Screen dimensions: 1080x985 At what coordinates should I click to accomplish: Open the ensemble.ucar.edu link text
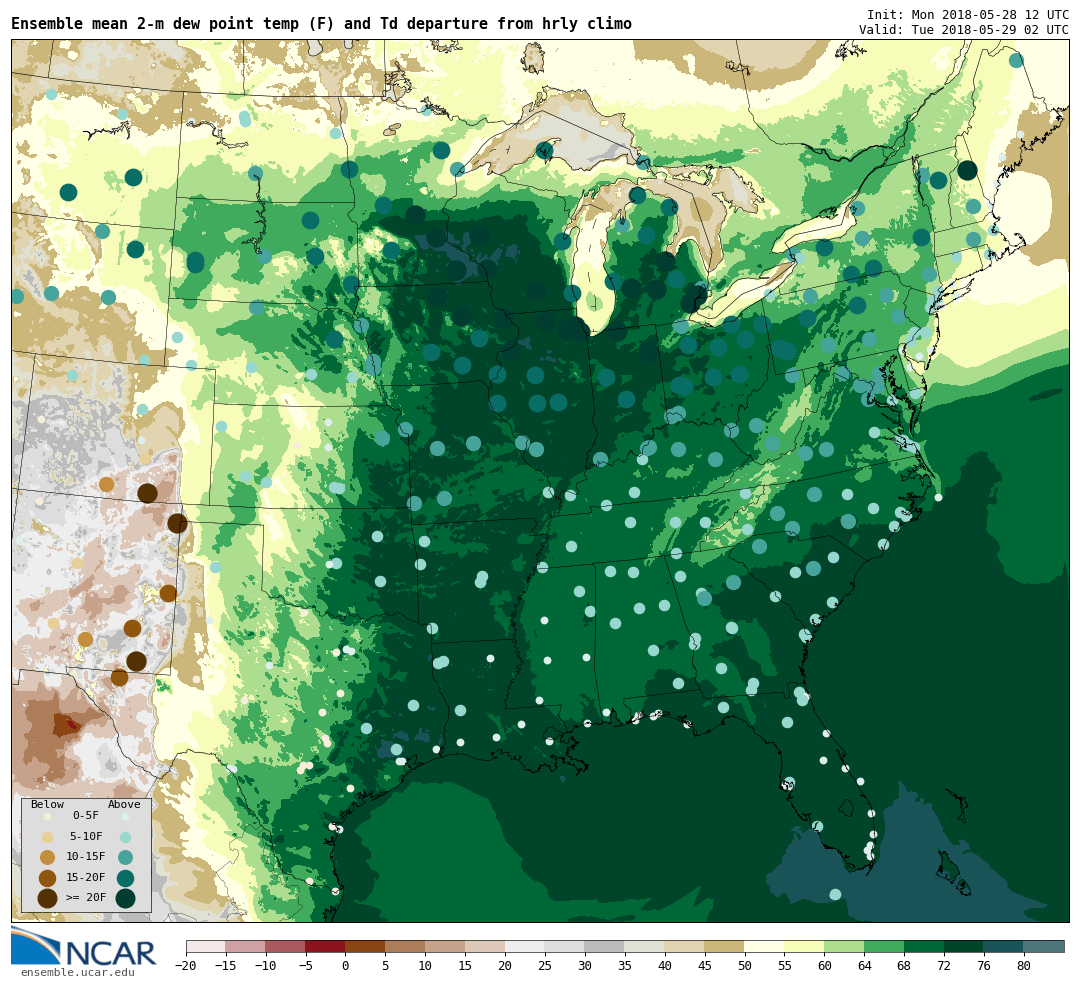point(77,973)
